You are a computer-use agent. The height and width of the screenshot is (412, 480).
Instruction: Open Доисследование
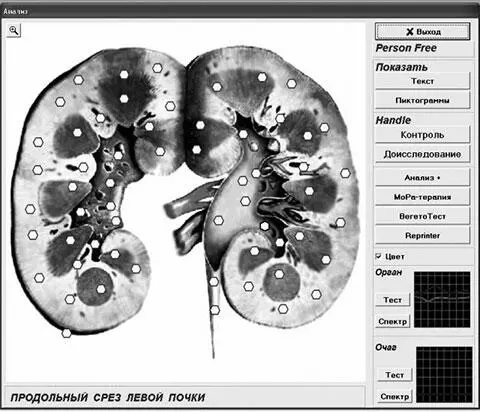423,154
